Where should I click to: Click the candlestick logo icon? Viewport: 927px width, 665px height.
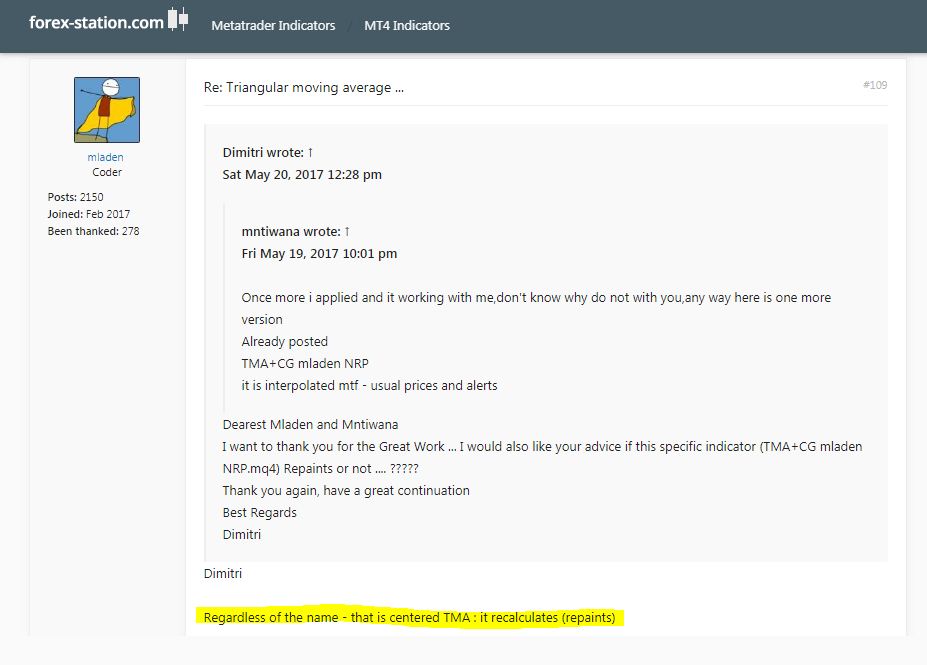pos(178,19)
